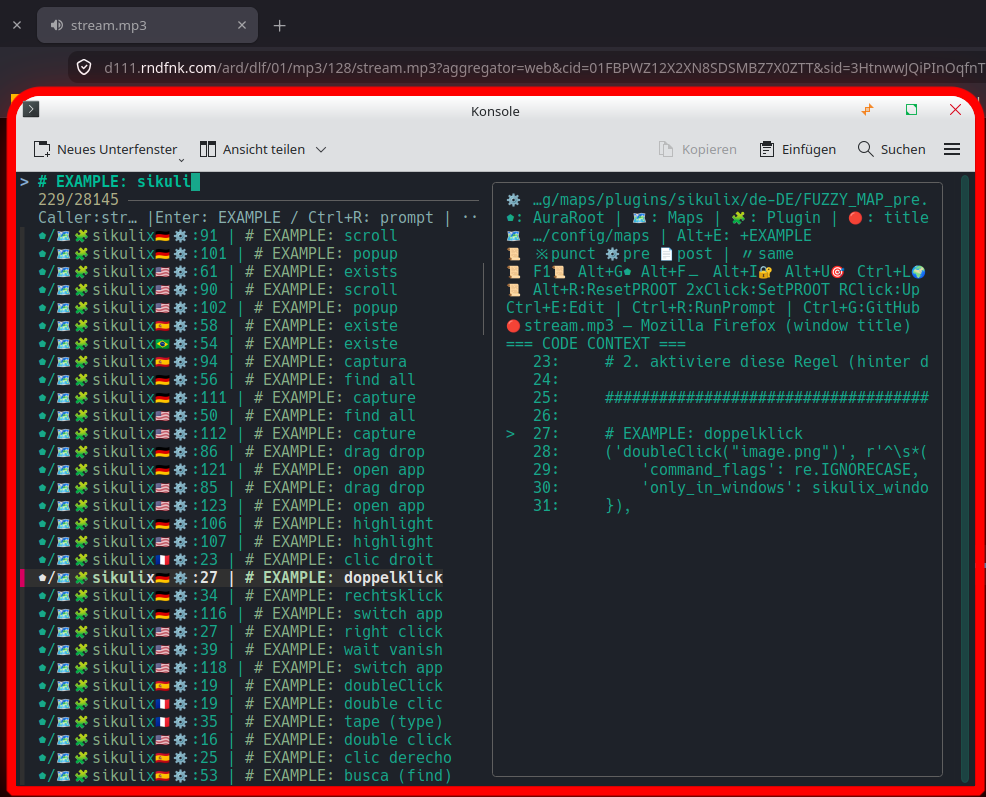The width and height of the screenshot is (986, 797).
Task: Select row ':86 | # EXAMPLE: drag drop'
Action: point(231,452)
